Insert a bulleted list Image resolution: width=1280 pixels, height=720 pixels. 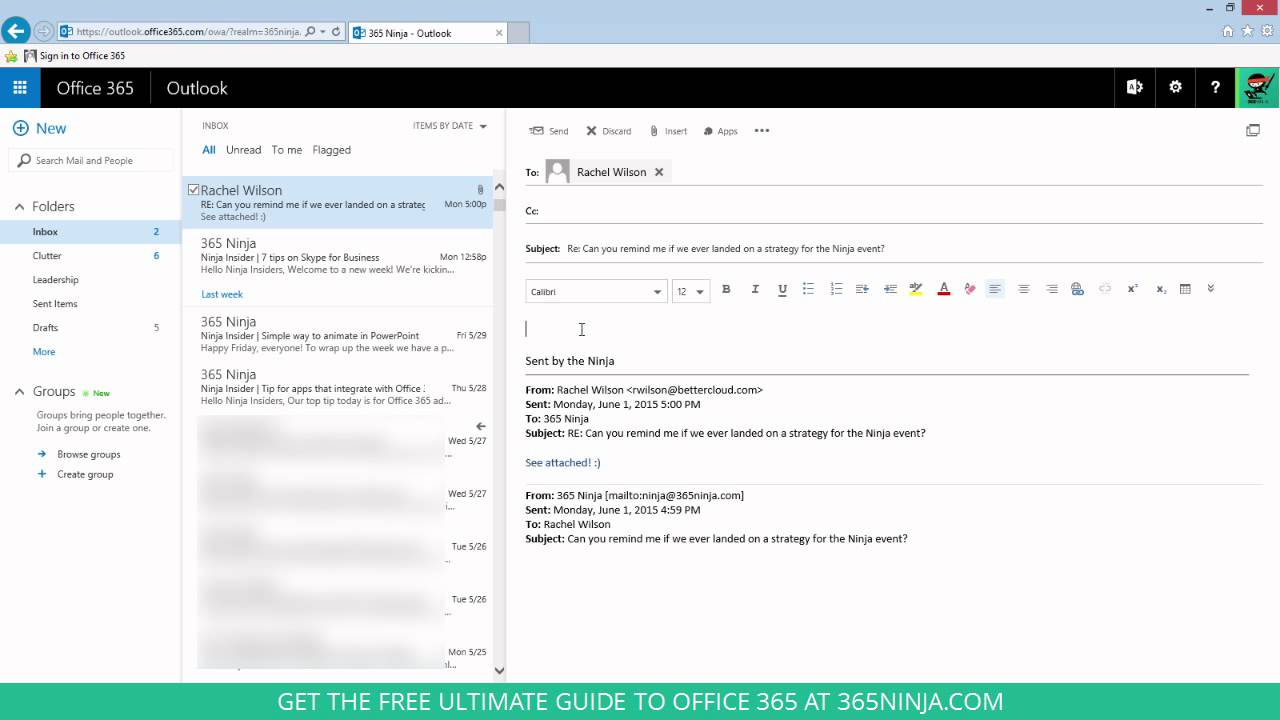[x=808, y=289]
